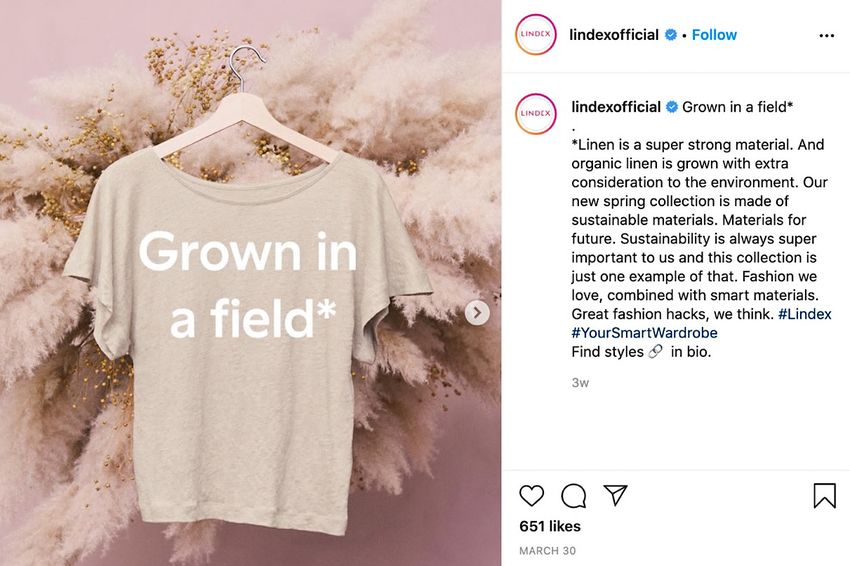Click the link emoji in caption
The width and height of the screenshot is (850, 566).
(x=655, y=352)
